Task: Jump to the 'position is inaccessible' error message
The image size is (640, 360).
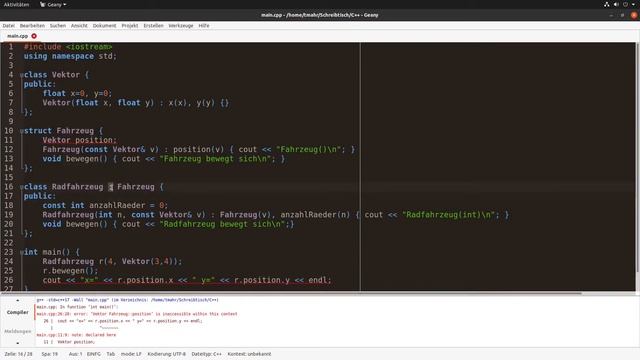Action: (137, 314)
